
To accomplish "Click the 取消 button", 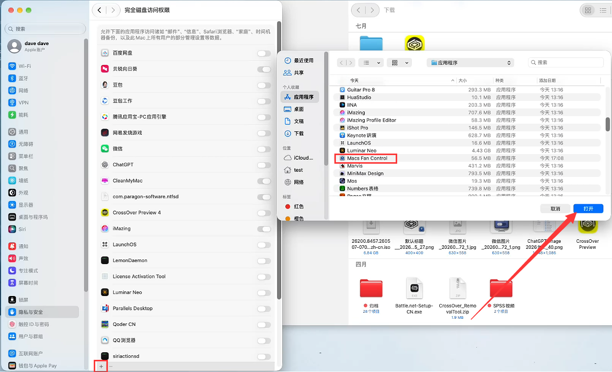I will pyautogui.click(x=555, y=209).
